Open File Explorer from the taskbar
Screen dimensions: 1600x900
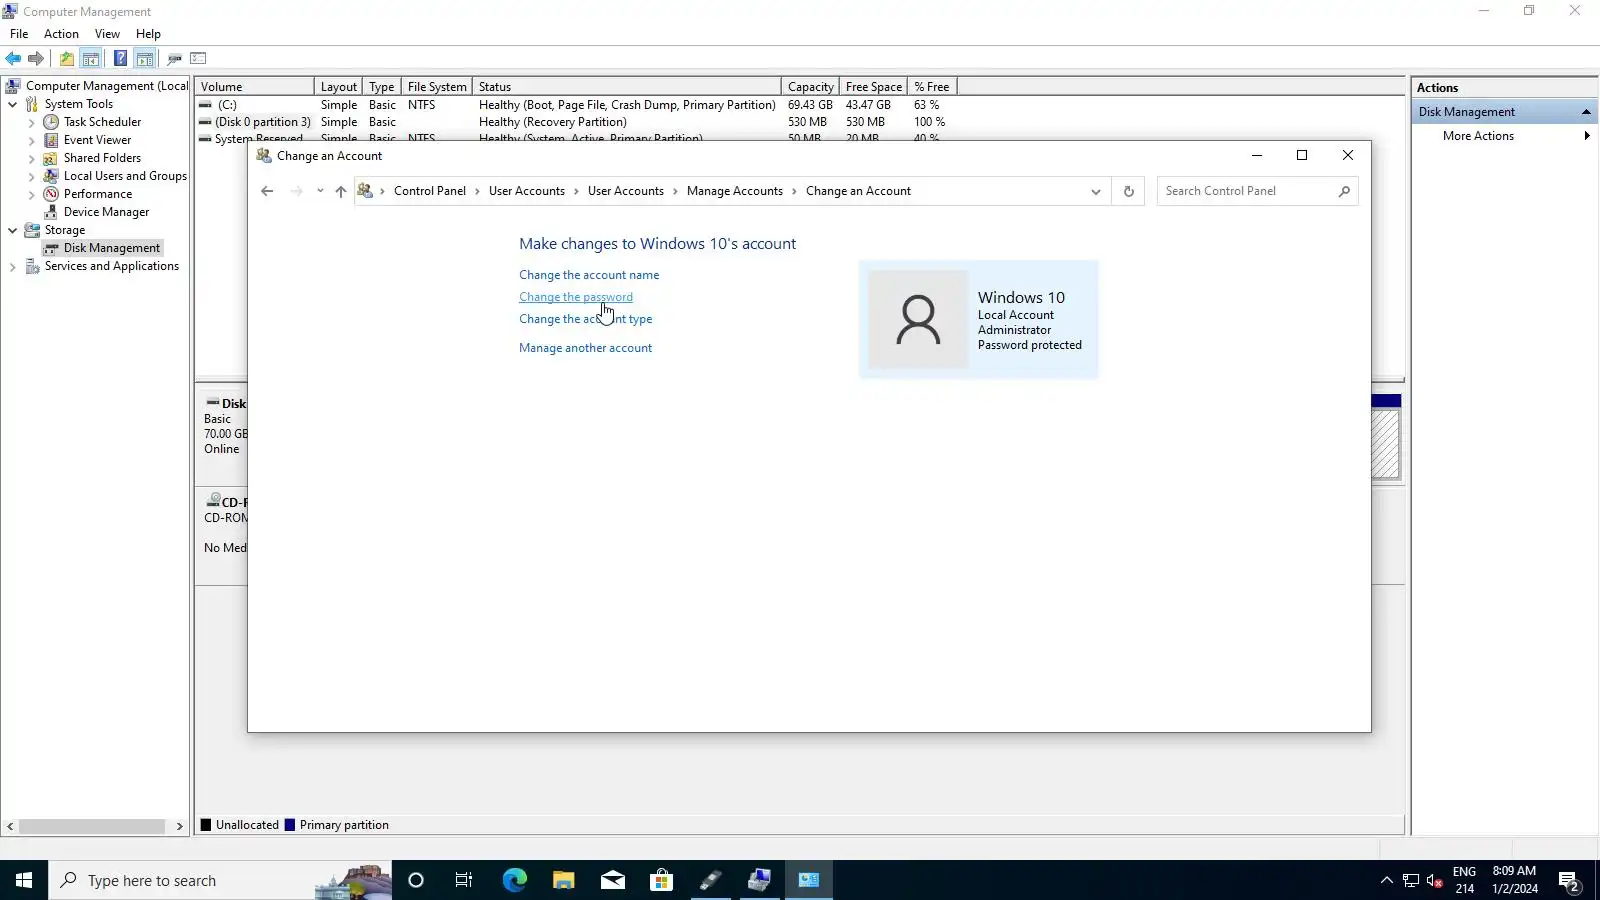tap(563, 880)
